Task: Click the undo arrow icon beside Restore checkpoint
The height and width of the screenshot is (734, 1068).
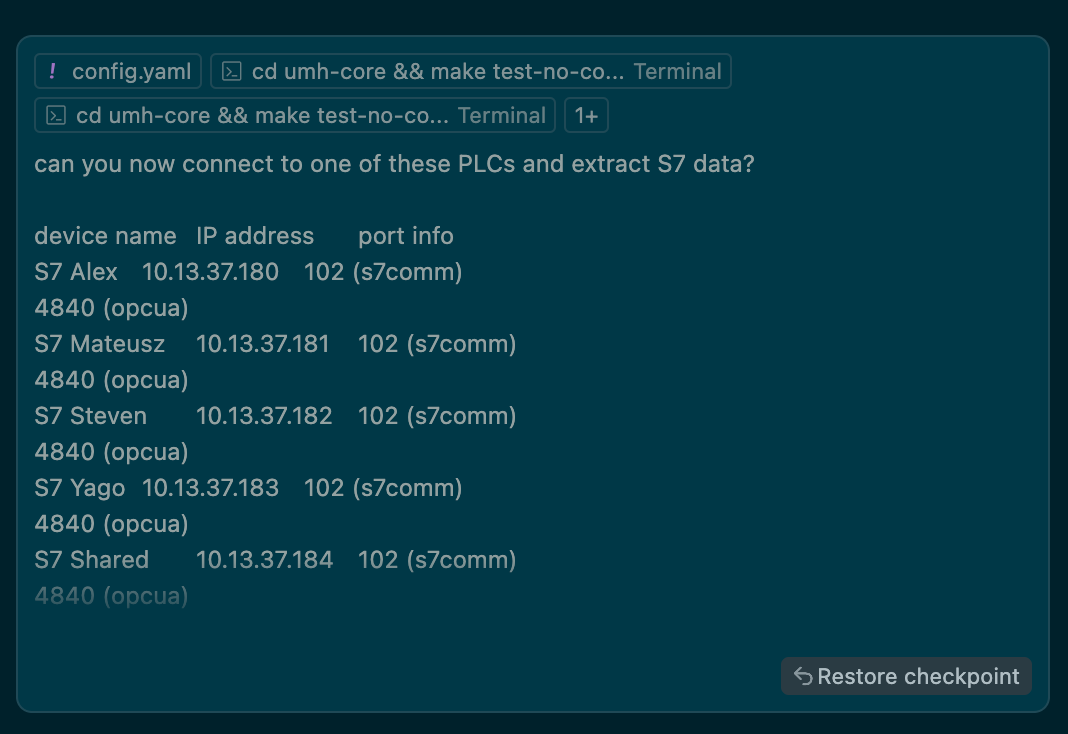Action: [803, 676]
